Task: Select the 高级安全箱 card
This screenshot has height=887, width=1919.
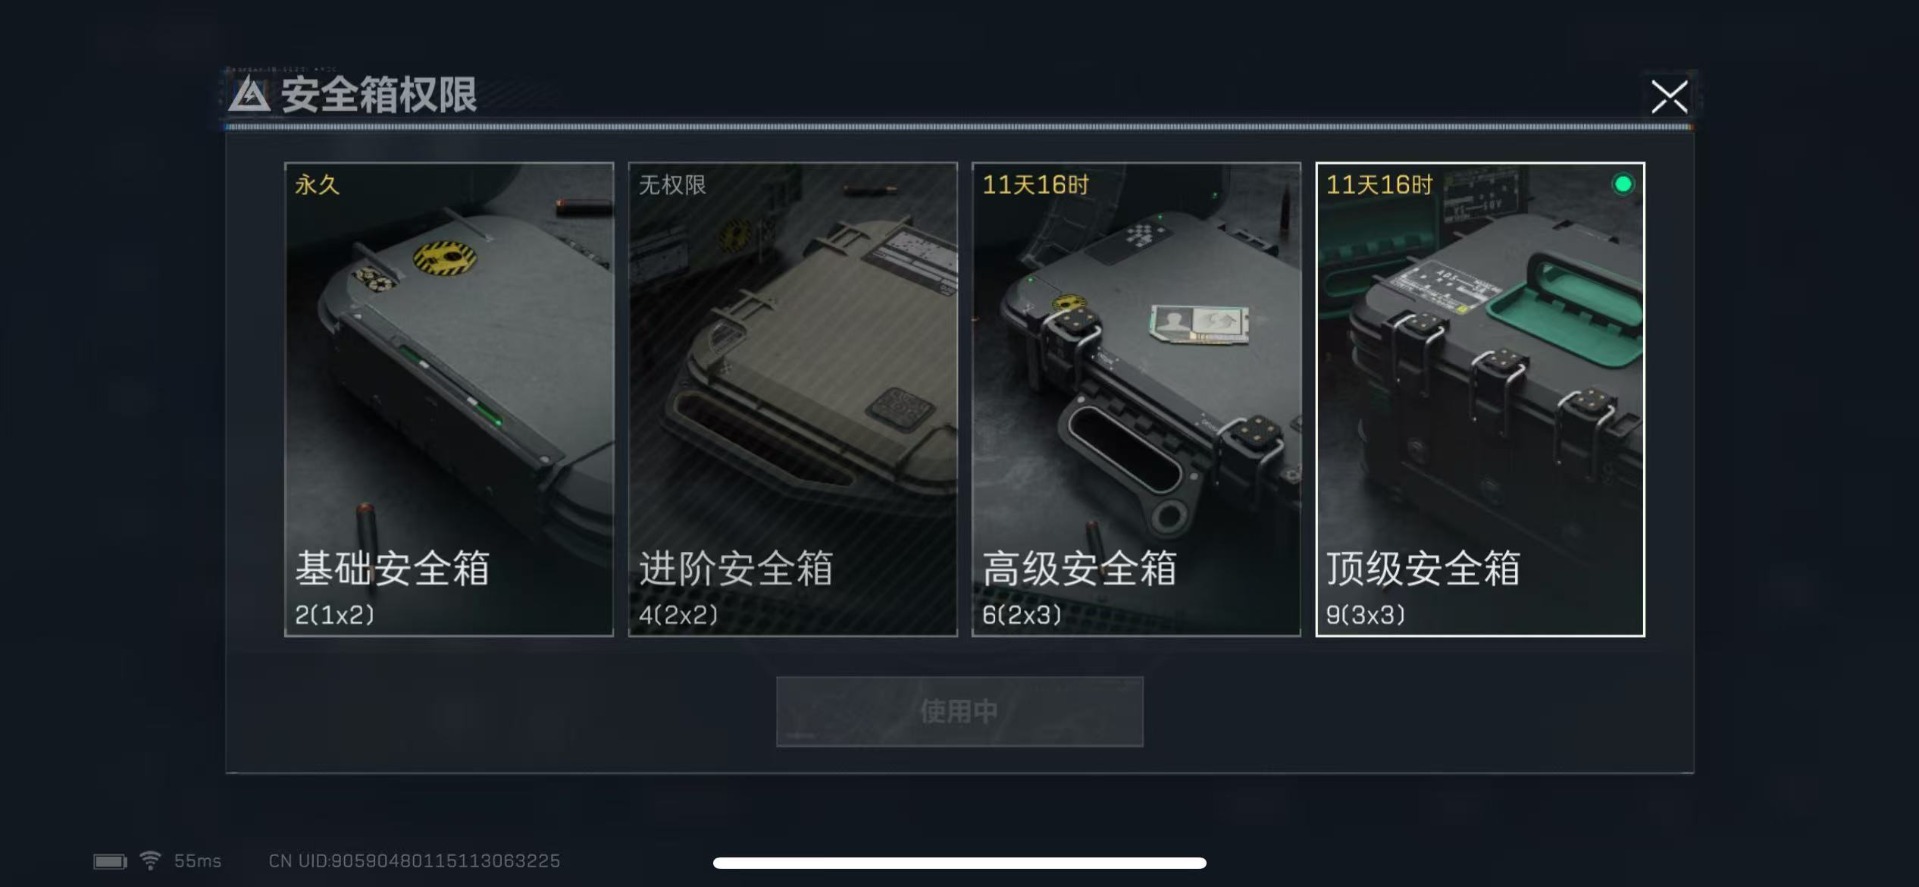Action: (1136, 399)
